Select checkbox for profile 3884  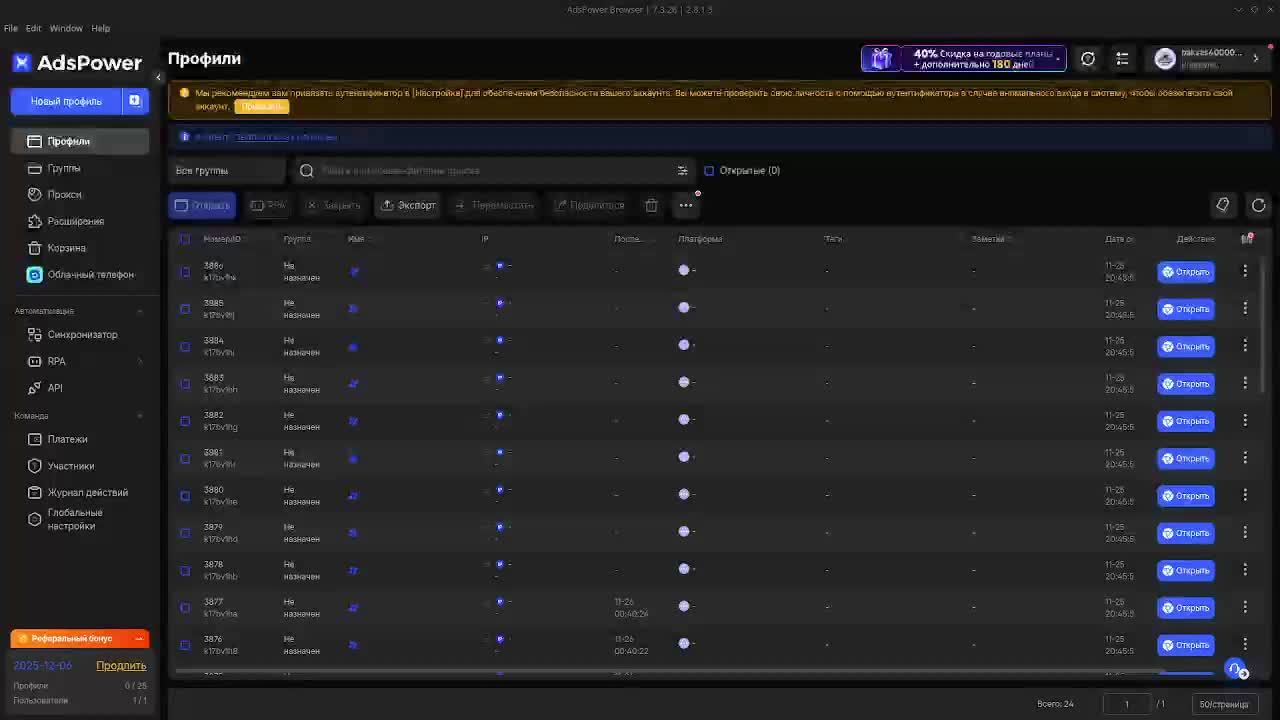tap(185, 347)
